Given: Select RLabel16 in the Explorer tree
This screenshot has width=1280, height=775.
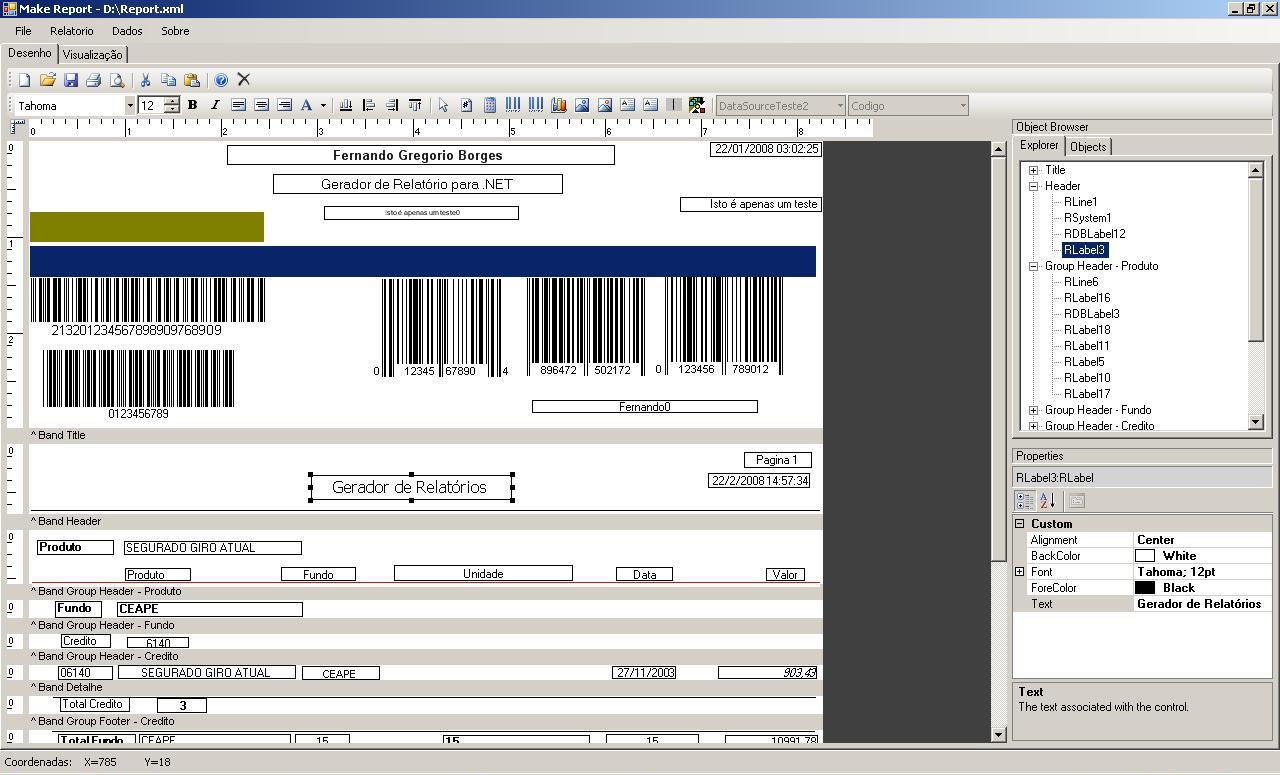Looking at the screenshot, I should coord(1087,298).
